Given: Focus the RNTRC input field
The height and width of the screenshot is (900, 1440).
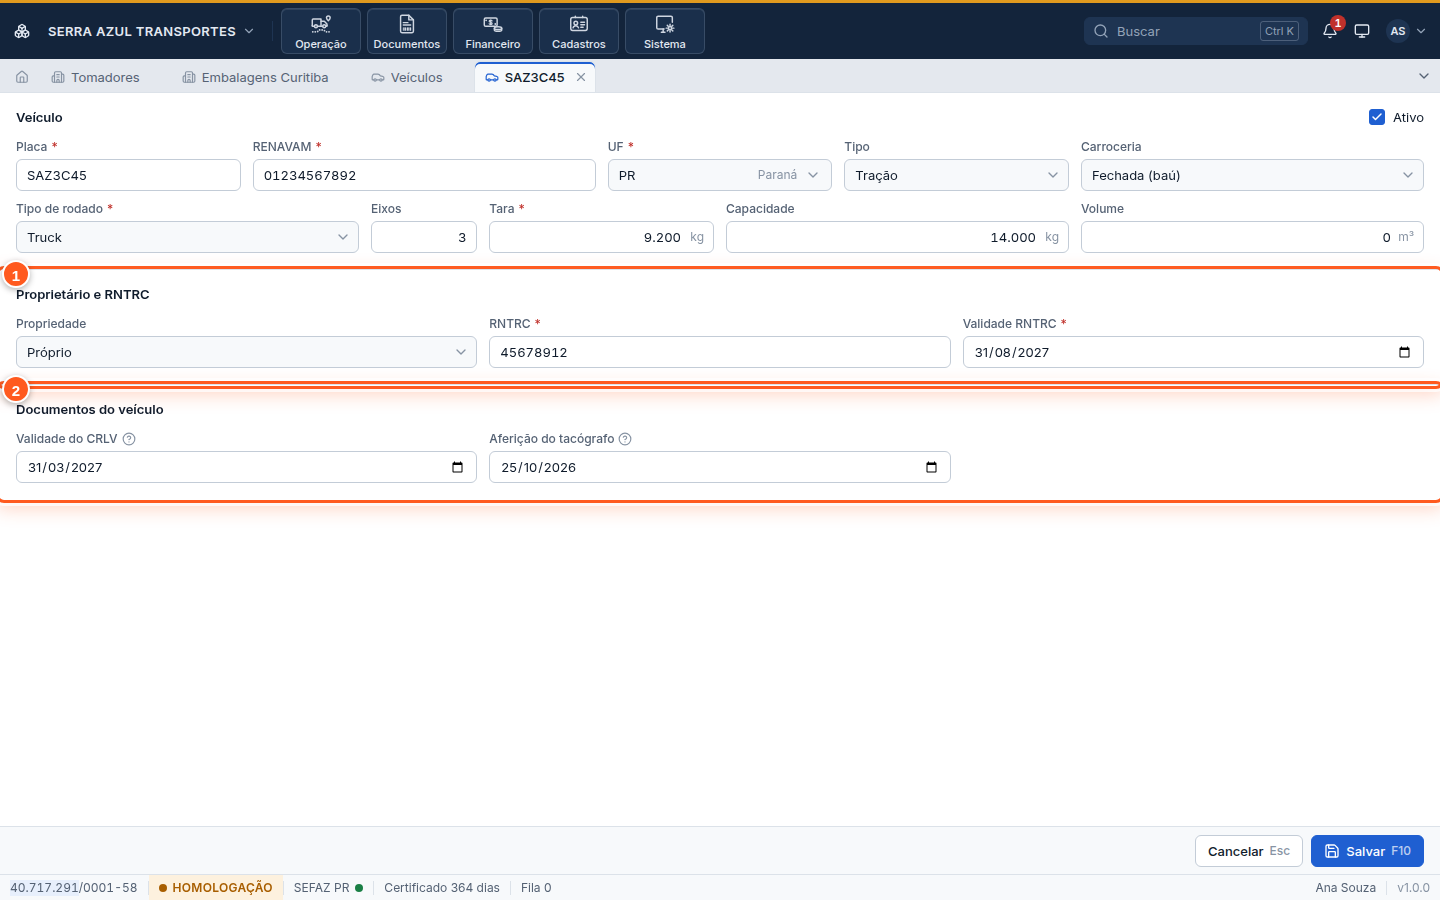Looking at the screenshot, I should tap(720, 352).
